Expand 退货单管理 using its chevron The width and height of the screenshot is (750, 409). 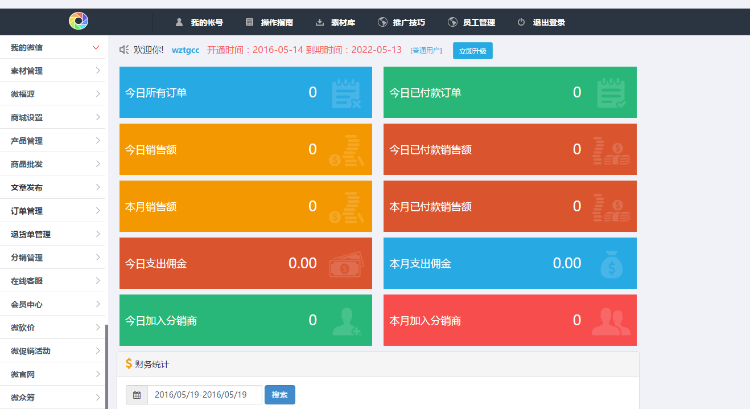point(98,234)
